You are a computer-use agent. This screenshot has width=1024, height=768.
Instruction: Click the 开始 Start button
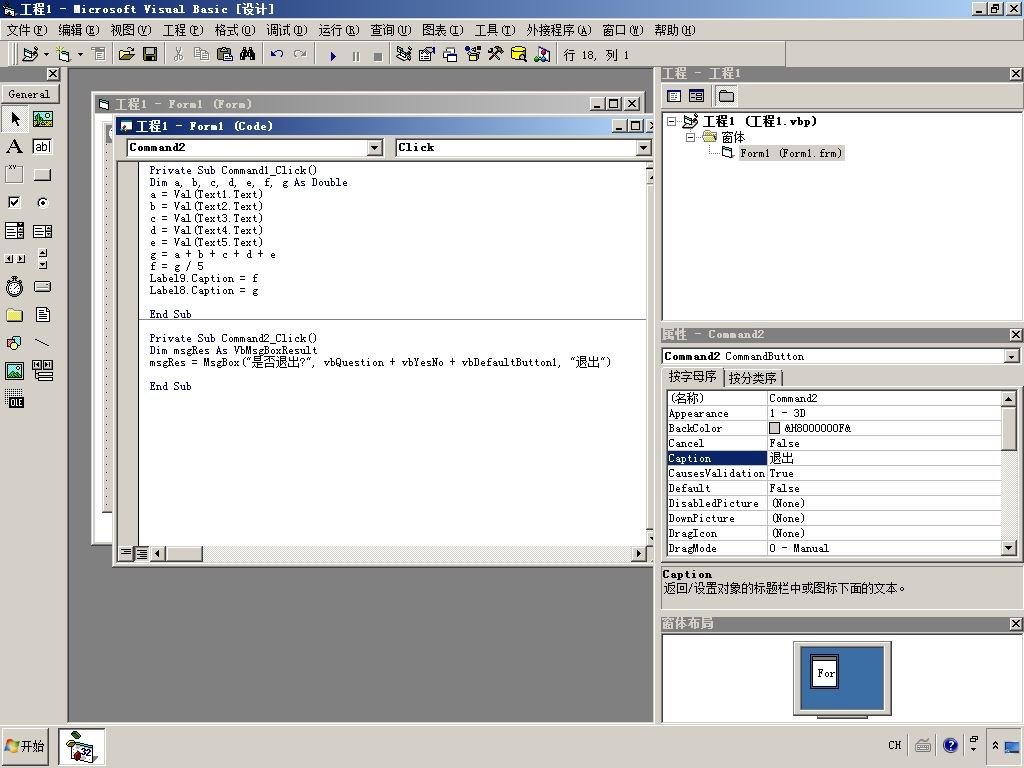click(x=26, y=746)
